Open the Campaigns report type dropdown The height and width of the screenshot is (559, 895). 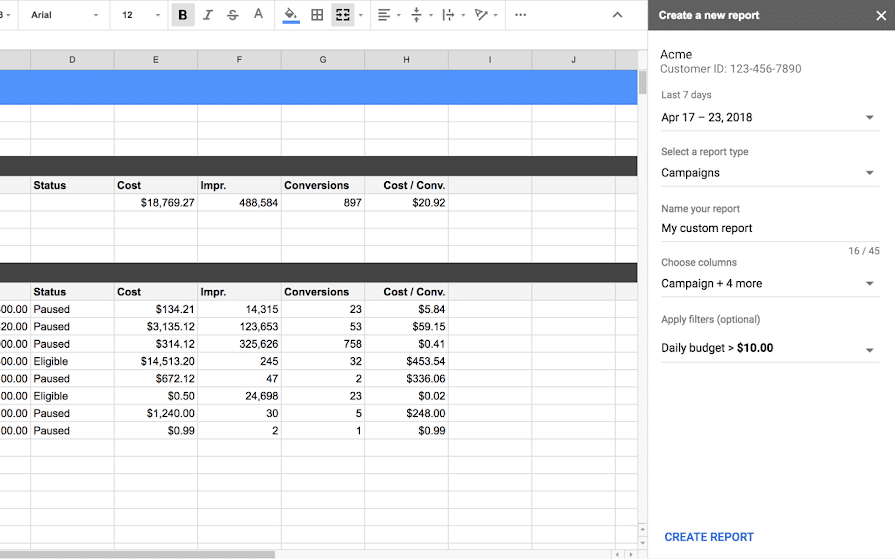click(x=768, y=173)
